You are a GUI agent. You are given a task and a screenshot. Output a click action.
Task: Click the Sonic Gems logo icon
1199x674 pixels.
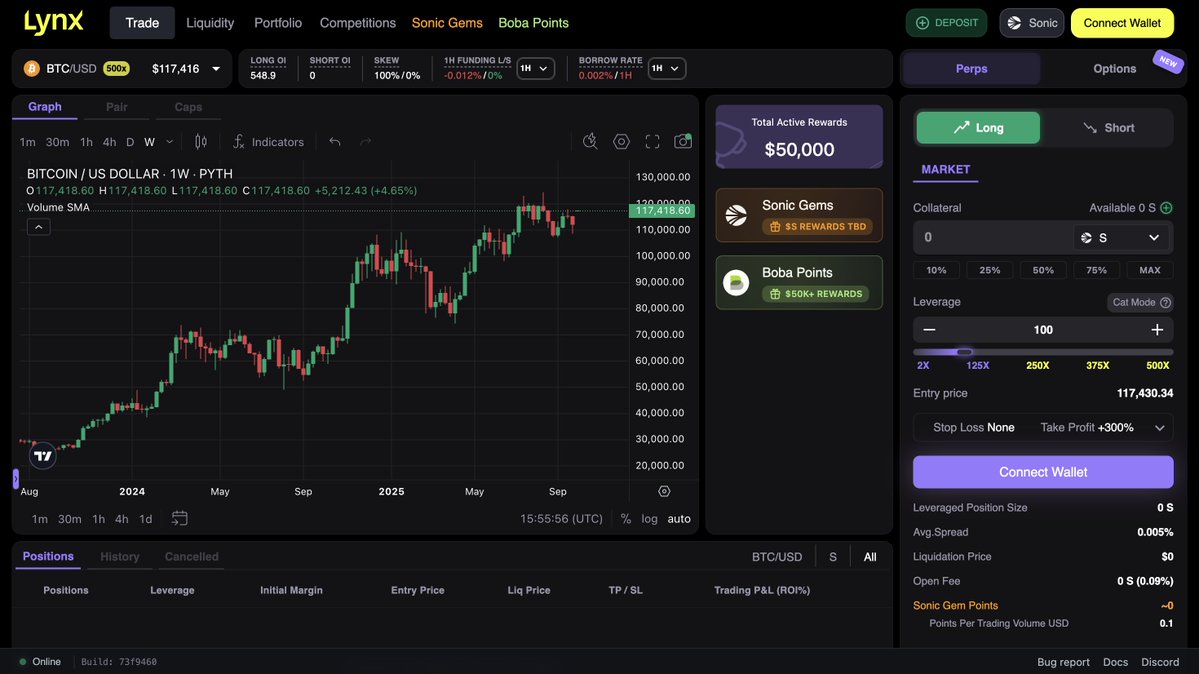(736, 216)
